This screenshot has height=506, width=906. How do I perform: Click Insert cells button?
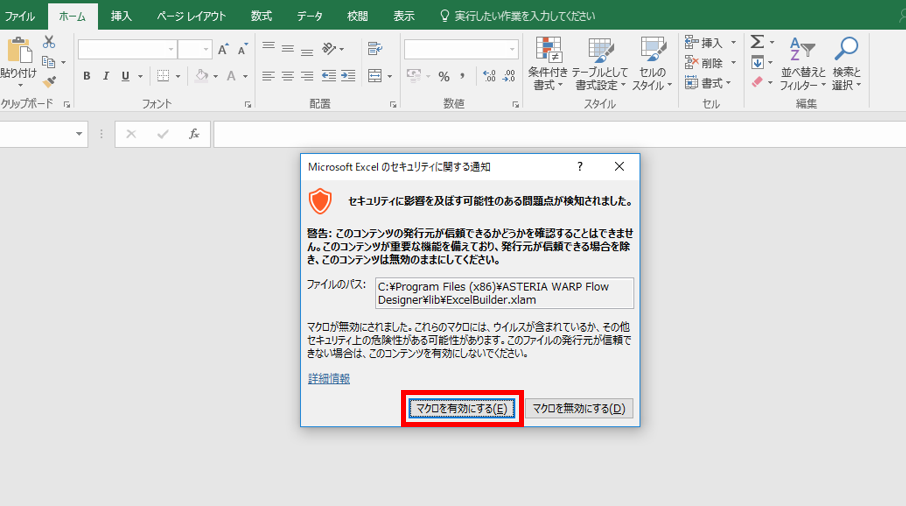click(710, 43)
